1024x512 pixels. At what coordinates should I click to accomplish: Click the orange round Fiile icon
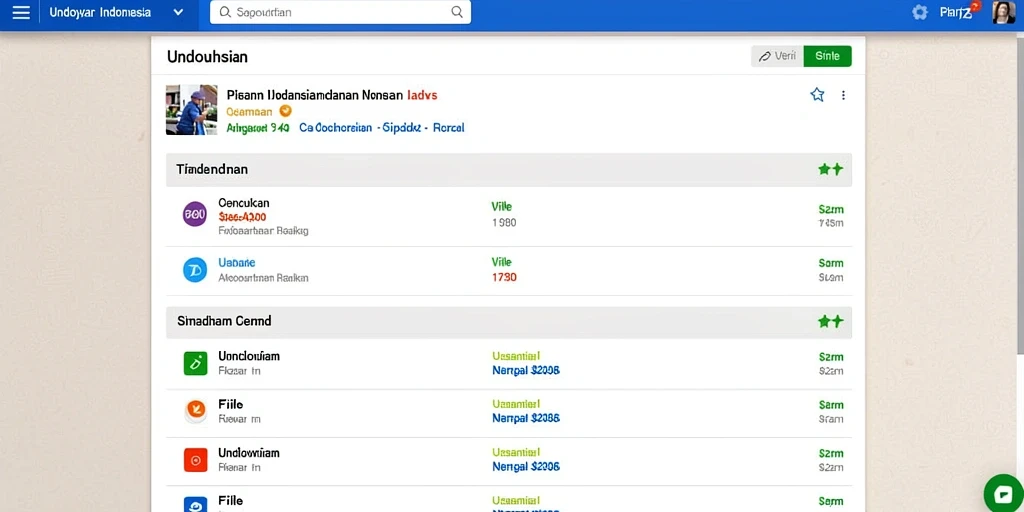tap(195, 411)
